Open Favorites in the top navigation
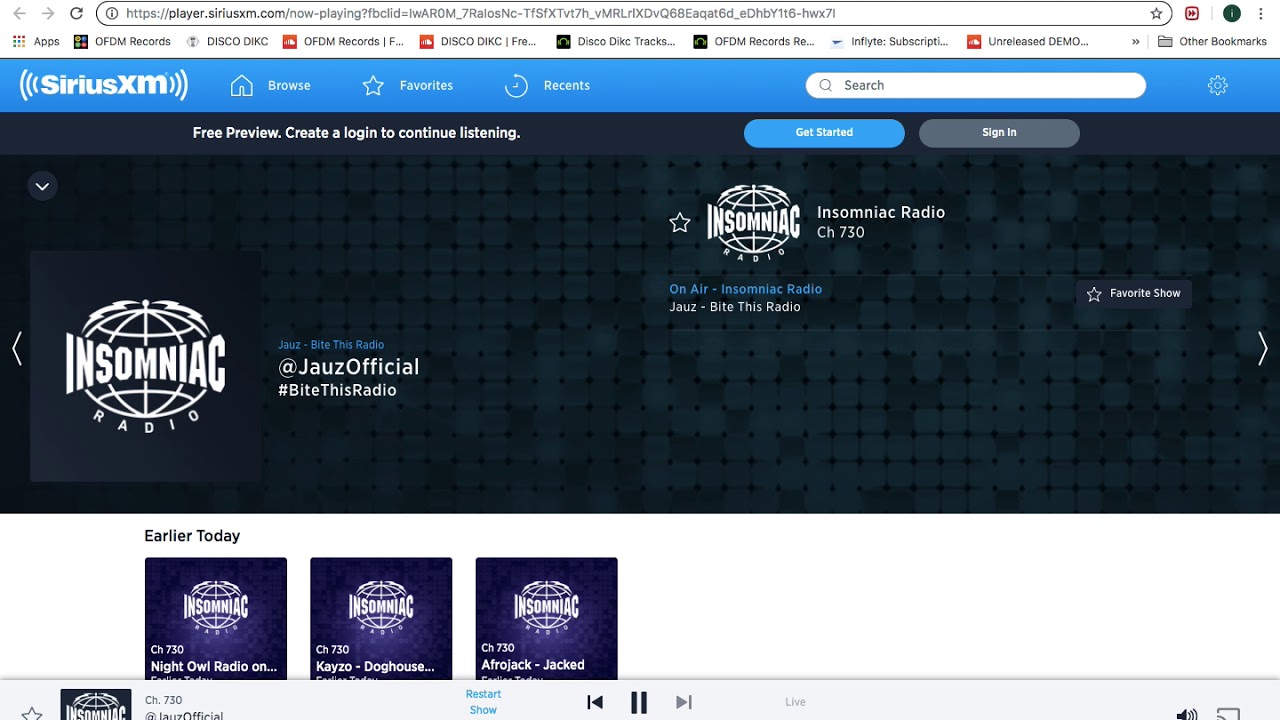This screenshot has height=720, width=1280. 407,85
